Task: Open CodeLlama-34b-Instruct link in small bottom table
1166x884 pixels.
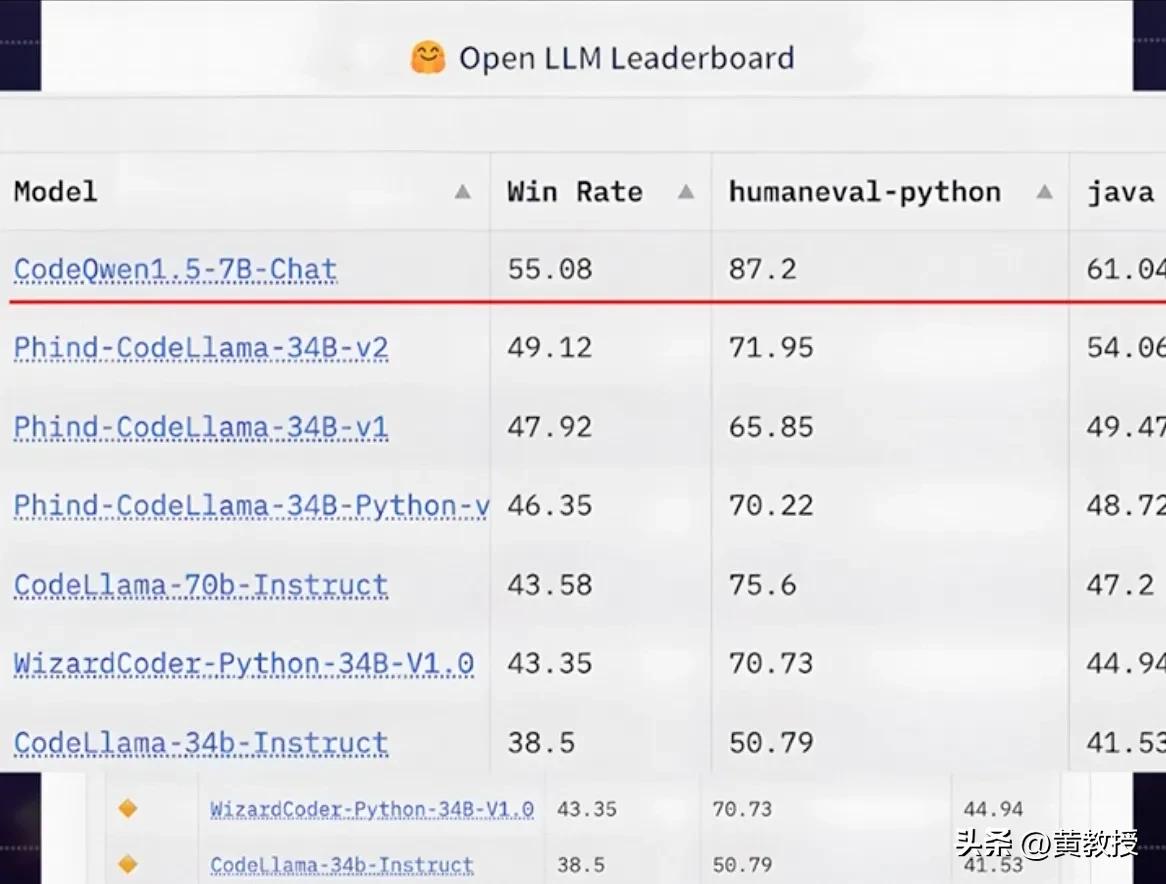Action: coord(342,865)
